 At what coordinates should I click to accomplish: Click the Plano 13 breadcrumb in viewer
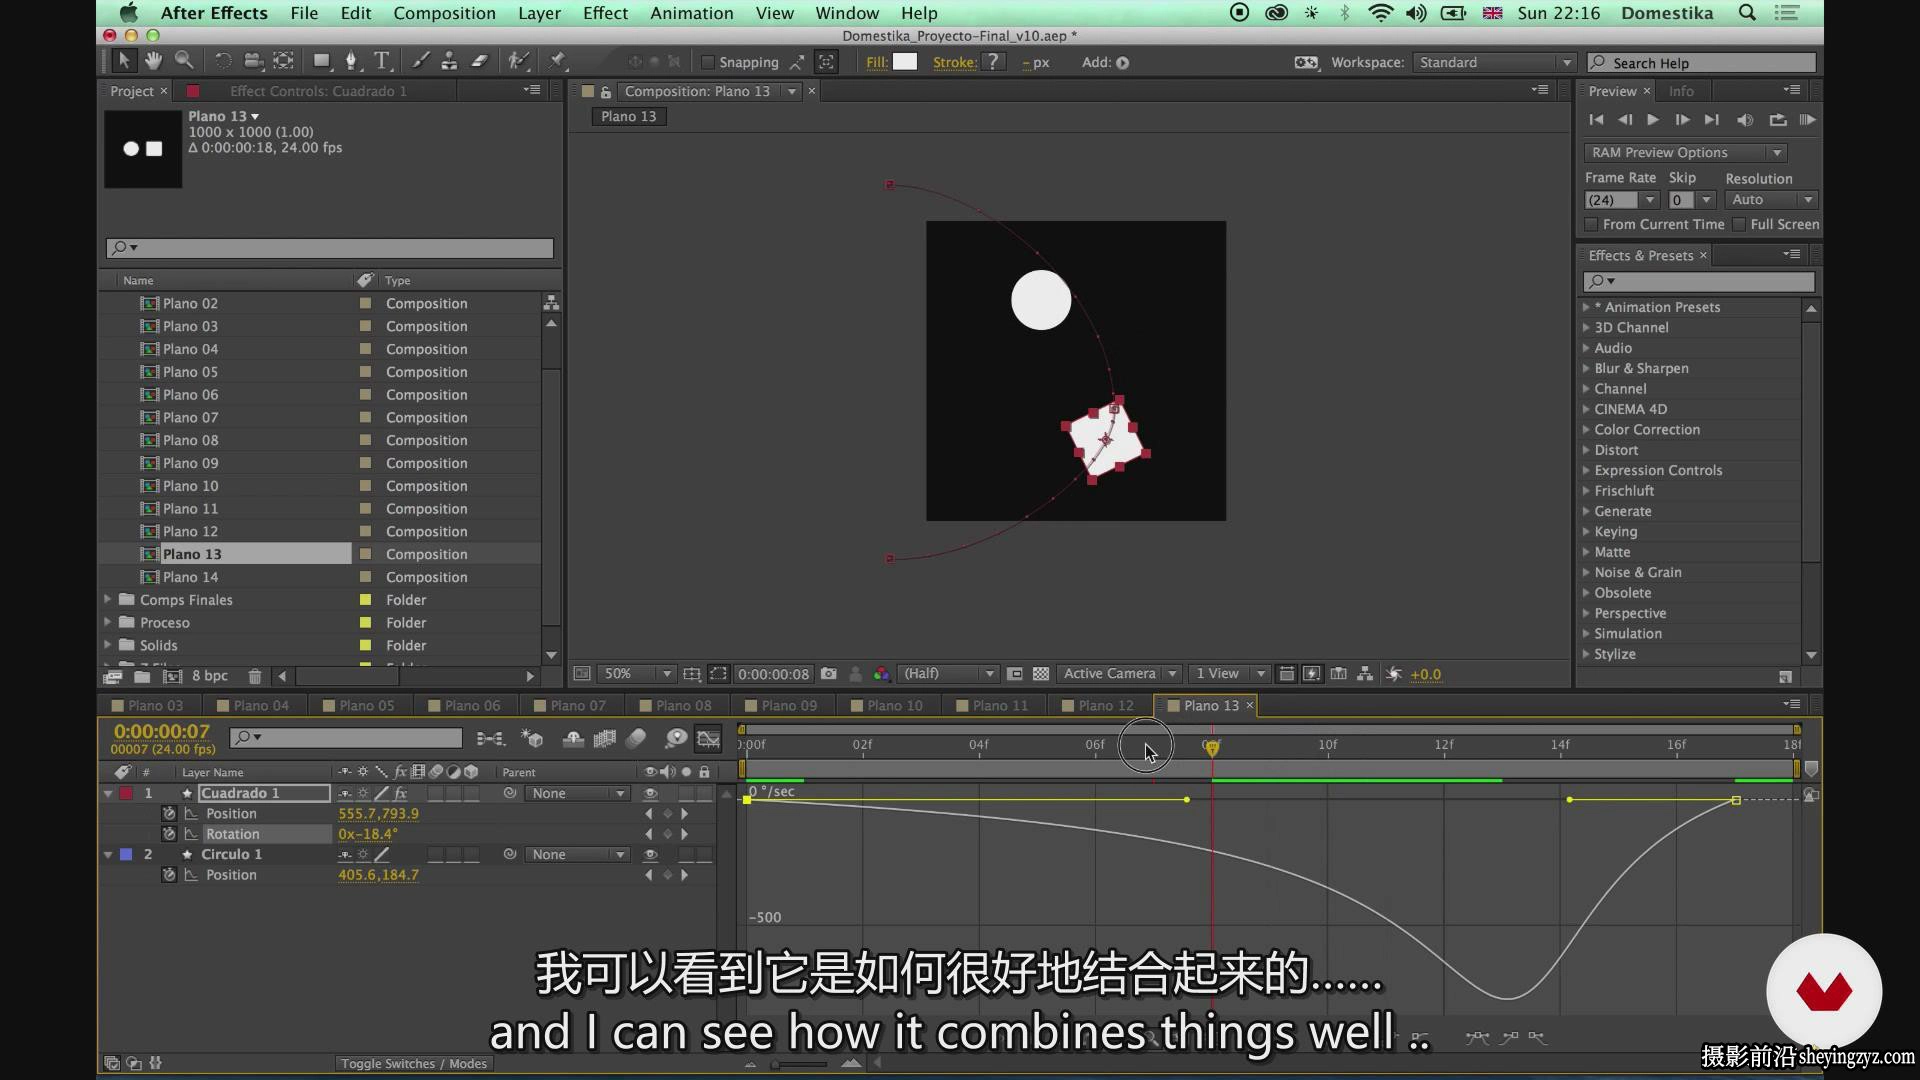coord(629,117)
